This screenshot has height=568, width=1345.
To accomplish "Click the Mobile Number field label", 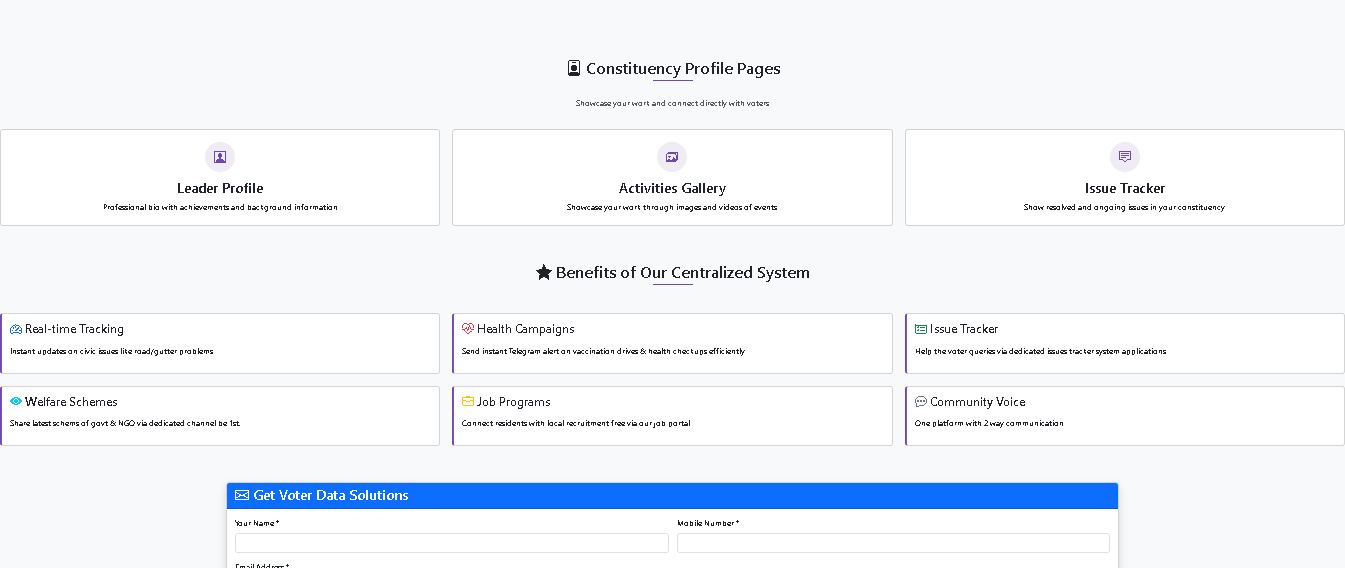I will coord(708,523).
